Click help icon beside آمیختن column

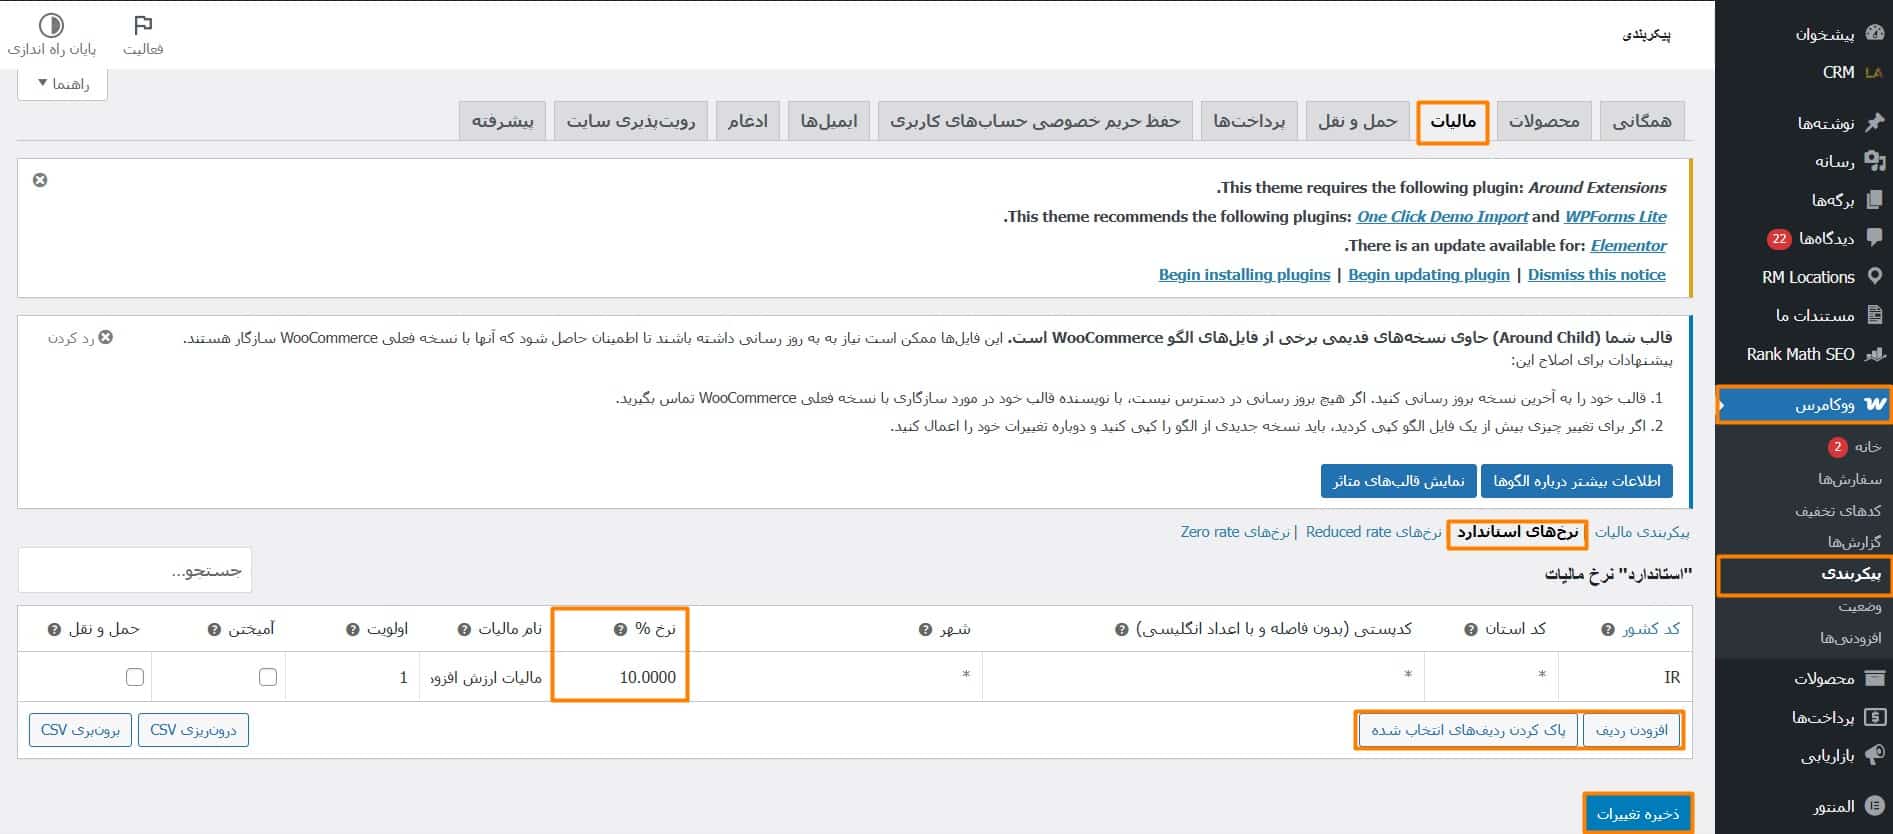point(213,630)
